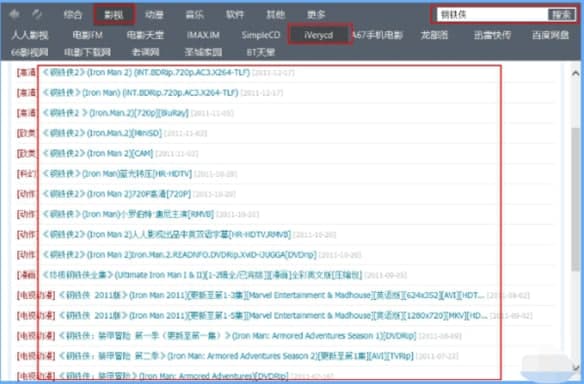The height and width of the screenshot is (384, 584).
Task: Click the 搜索 search button
Action: [x=561, y=15]
